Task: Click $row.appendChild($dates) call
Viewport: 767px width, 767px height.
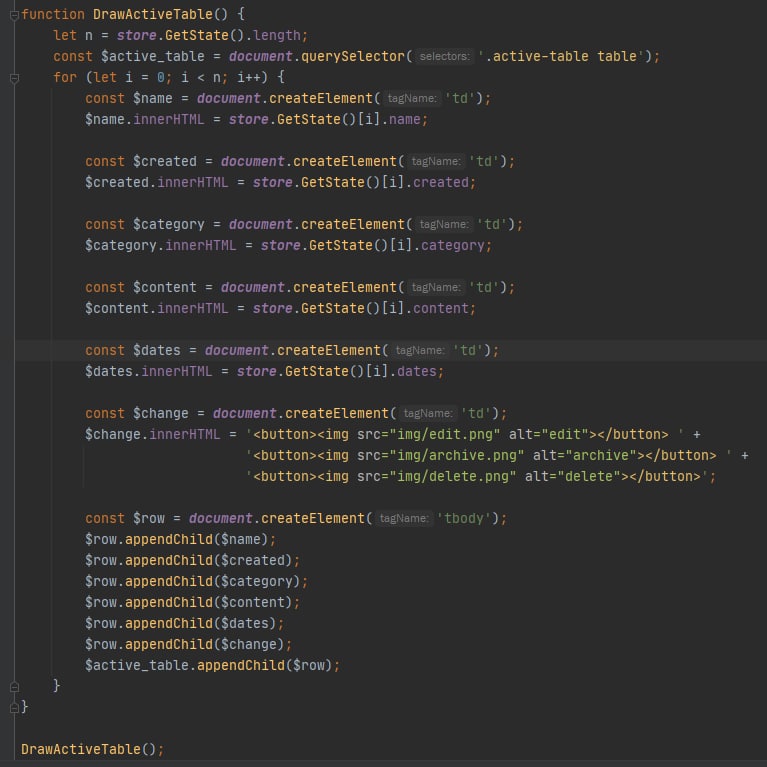Action: 181,624
